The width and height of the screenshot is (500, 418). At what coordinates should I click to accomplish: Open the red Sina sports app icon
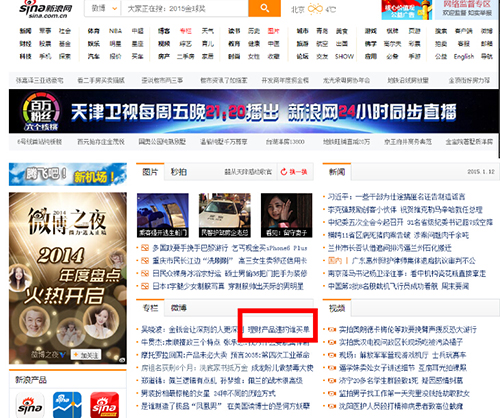105,405
